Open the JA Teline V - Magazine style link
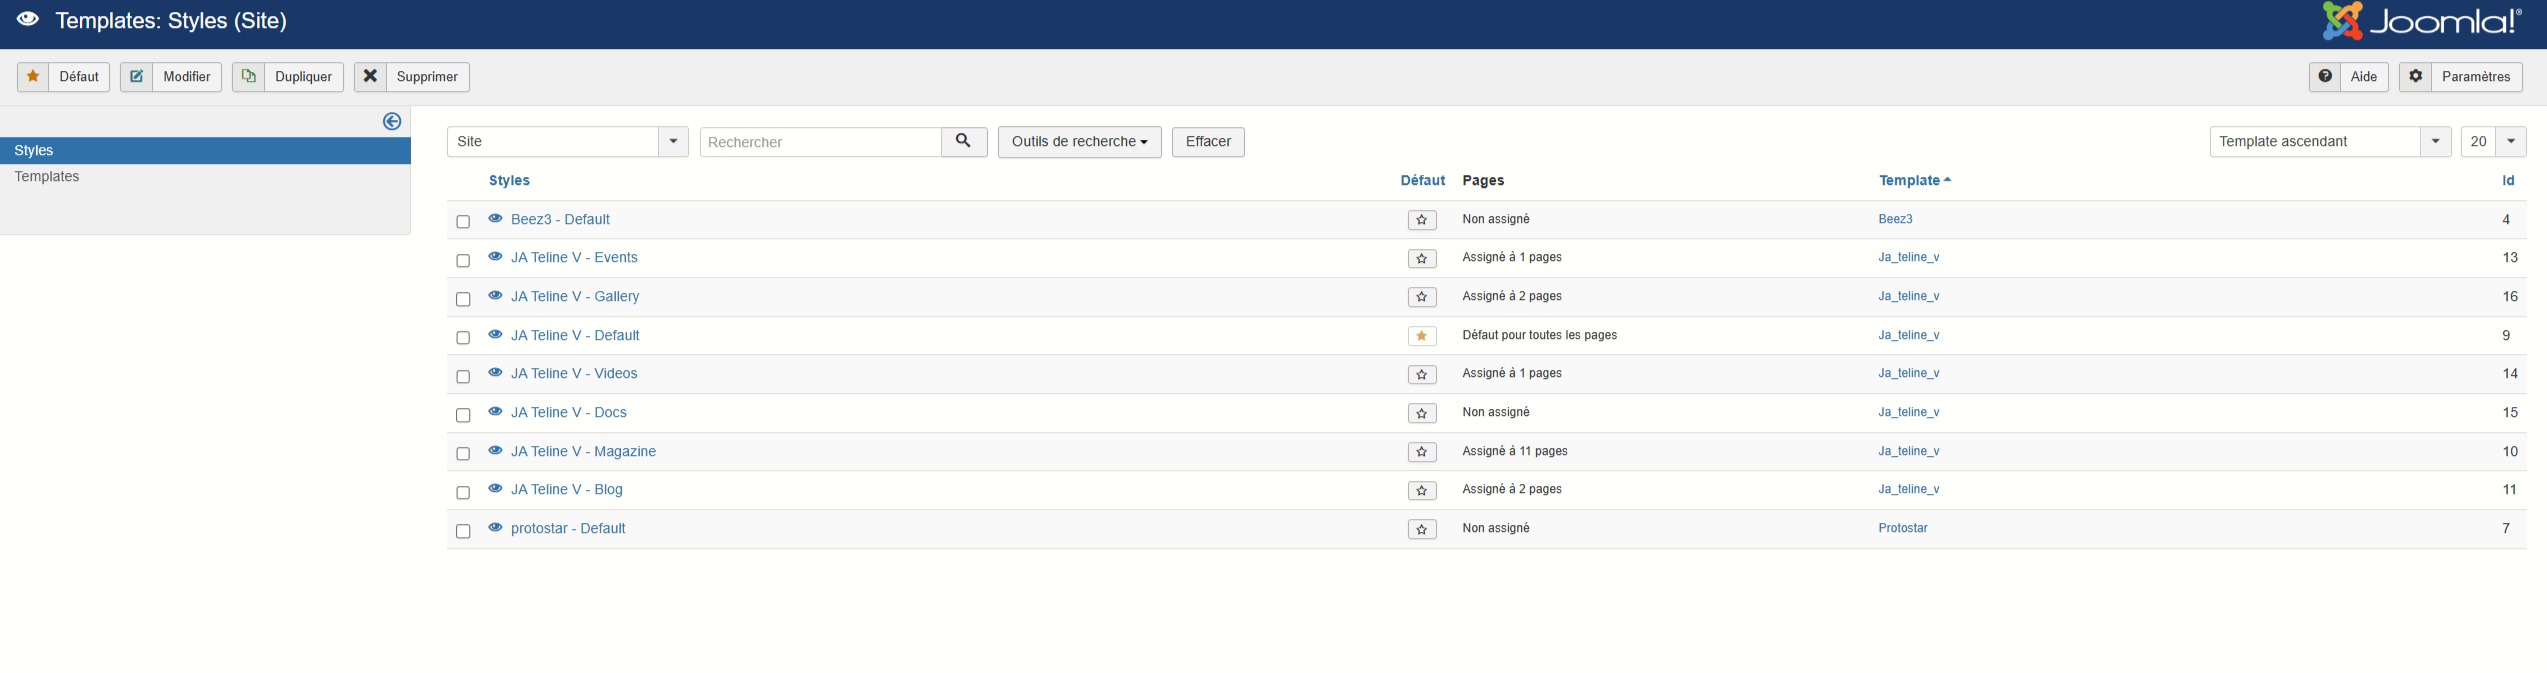 (x=583, y=451)
